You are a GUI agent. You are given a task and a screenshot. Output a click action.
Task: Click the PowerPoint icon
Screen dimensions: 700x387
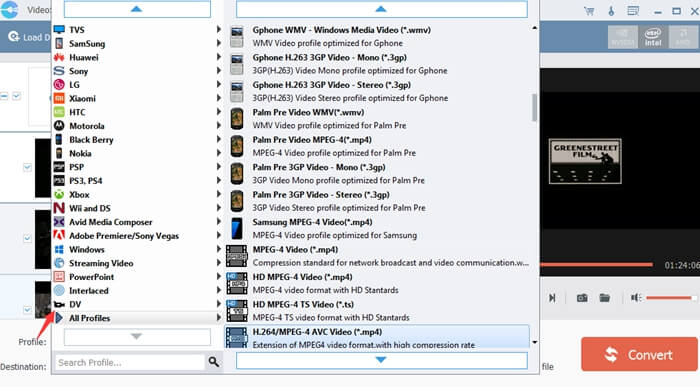(x=59, y=277)
